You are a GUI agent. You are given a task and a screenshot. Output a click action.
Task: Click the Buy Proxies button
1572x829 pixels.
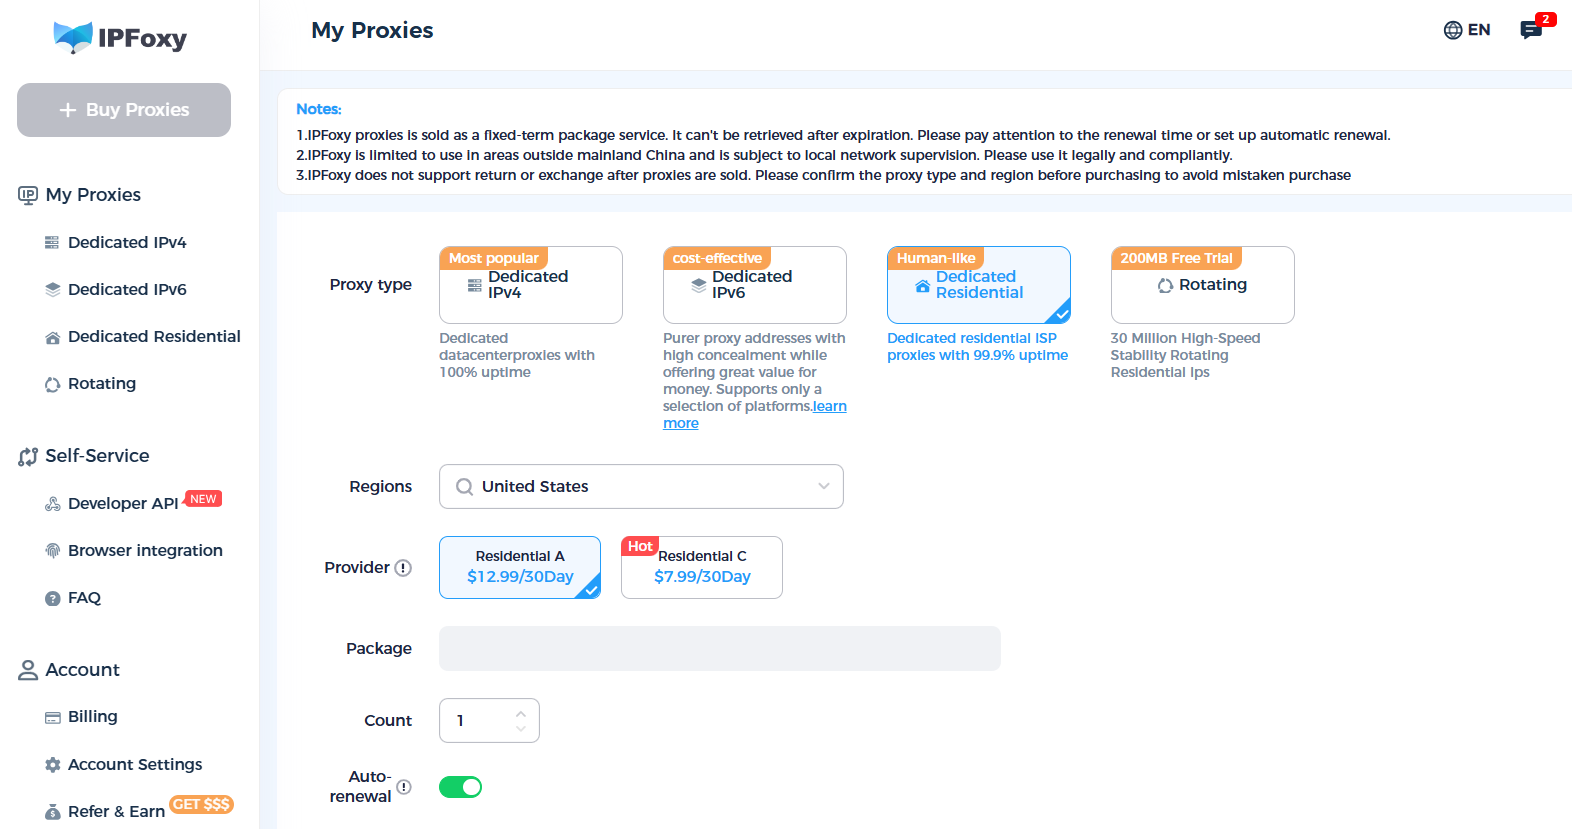[124, 110]
